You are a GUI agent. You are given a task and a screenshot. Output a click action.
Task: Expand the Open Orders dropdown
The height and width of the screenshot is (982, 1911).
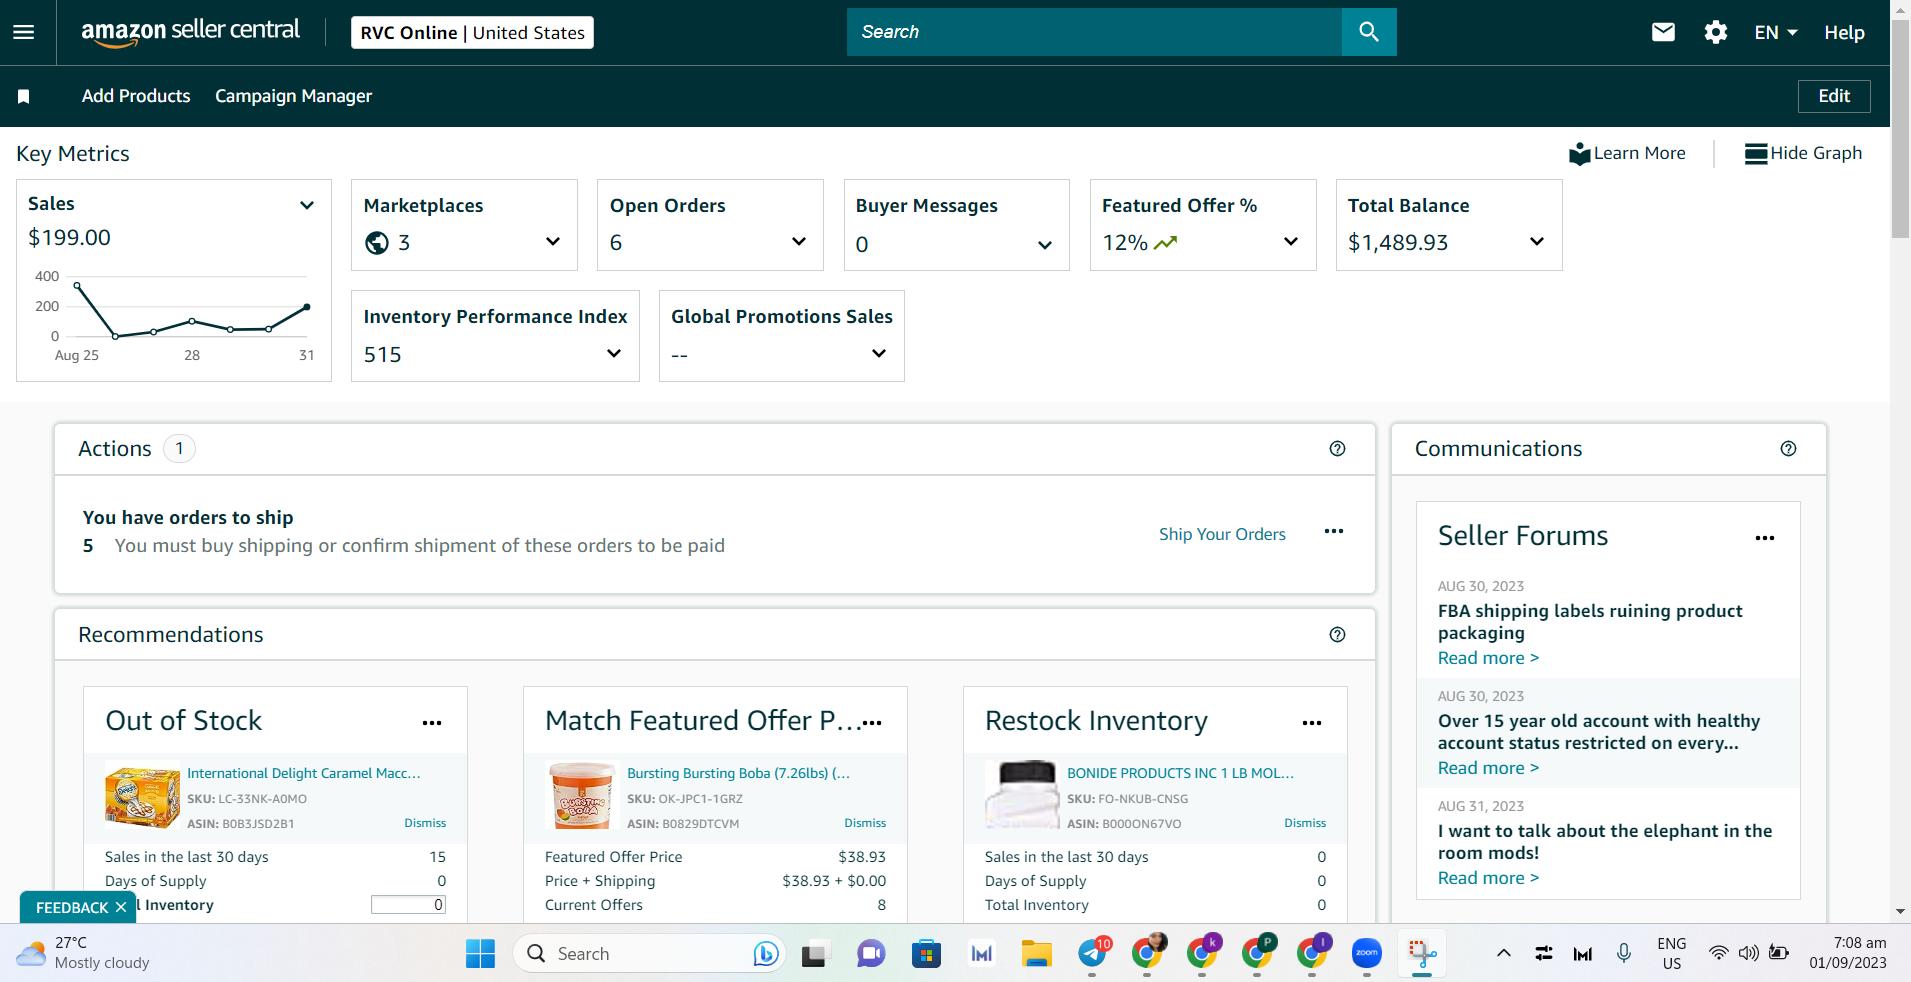pyautogui.click(x=799, y=242)
